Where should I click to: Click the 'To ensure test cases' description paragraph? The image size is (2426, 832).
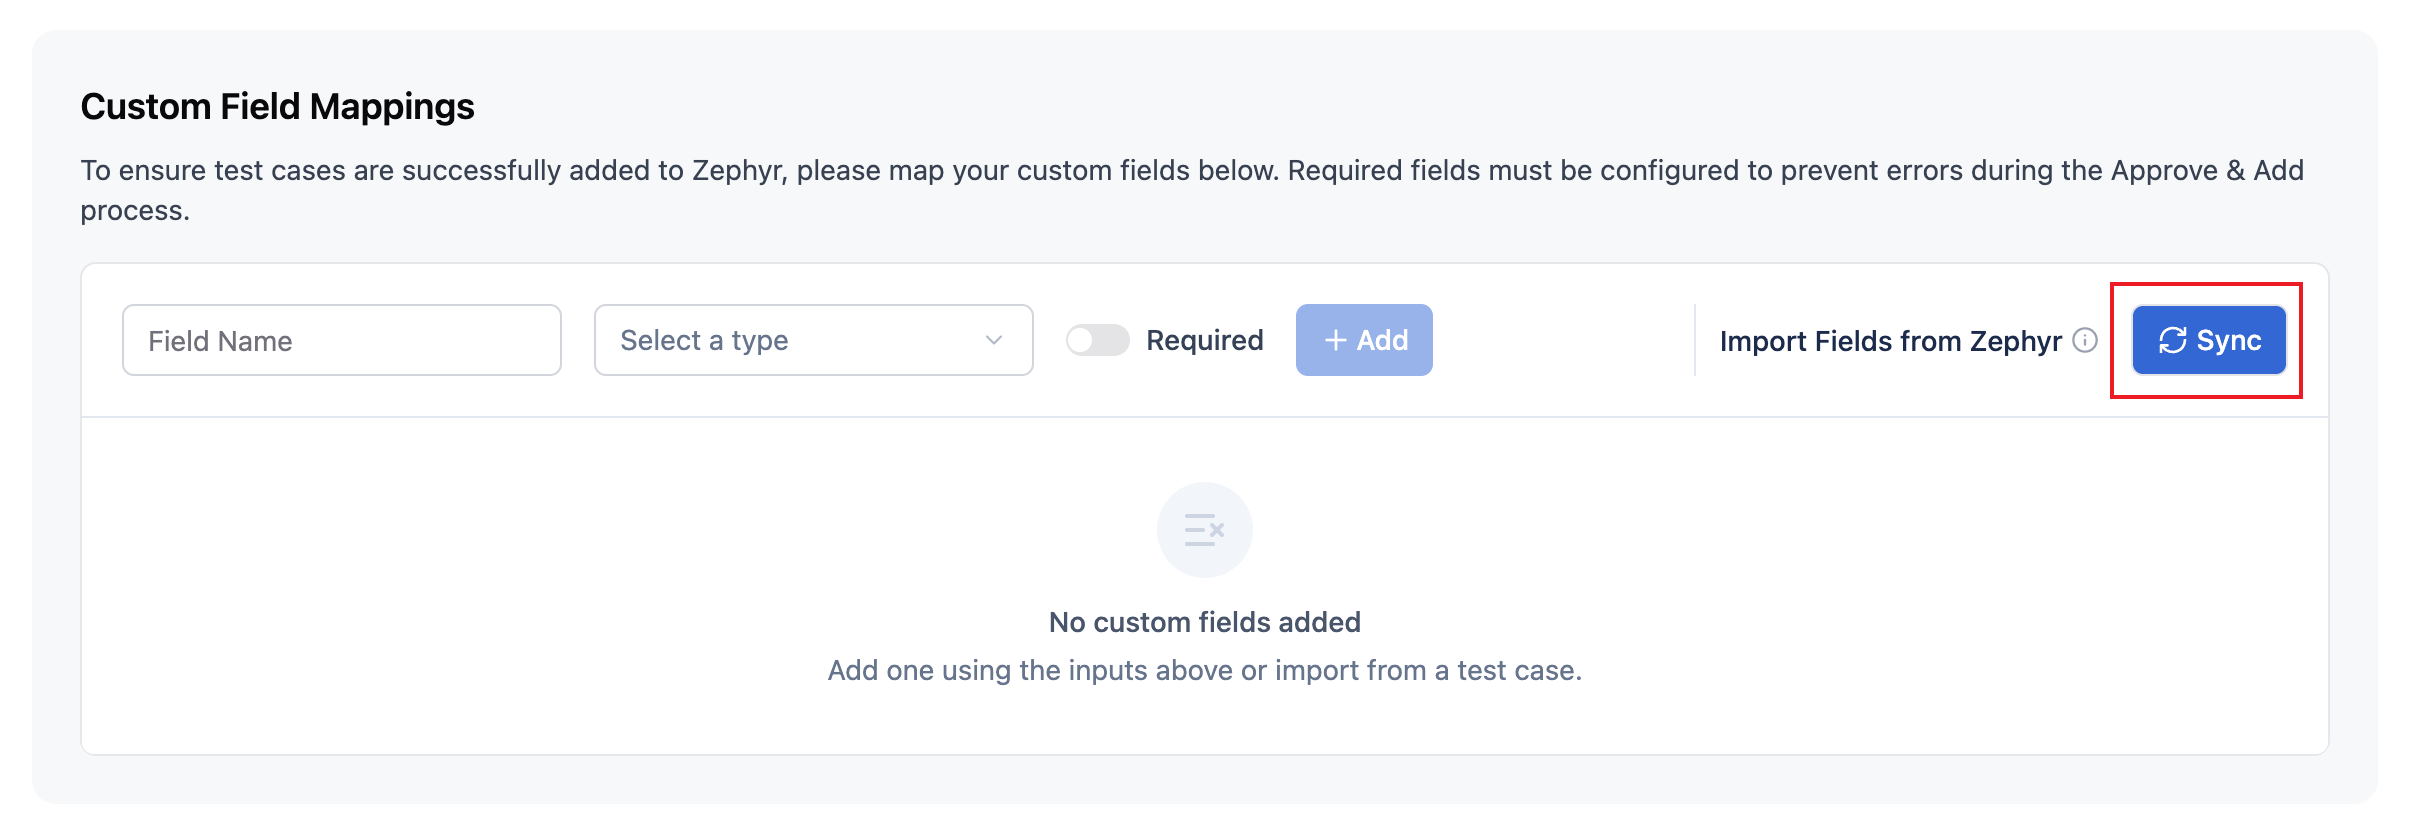1192,190
